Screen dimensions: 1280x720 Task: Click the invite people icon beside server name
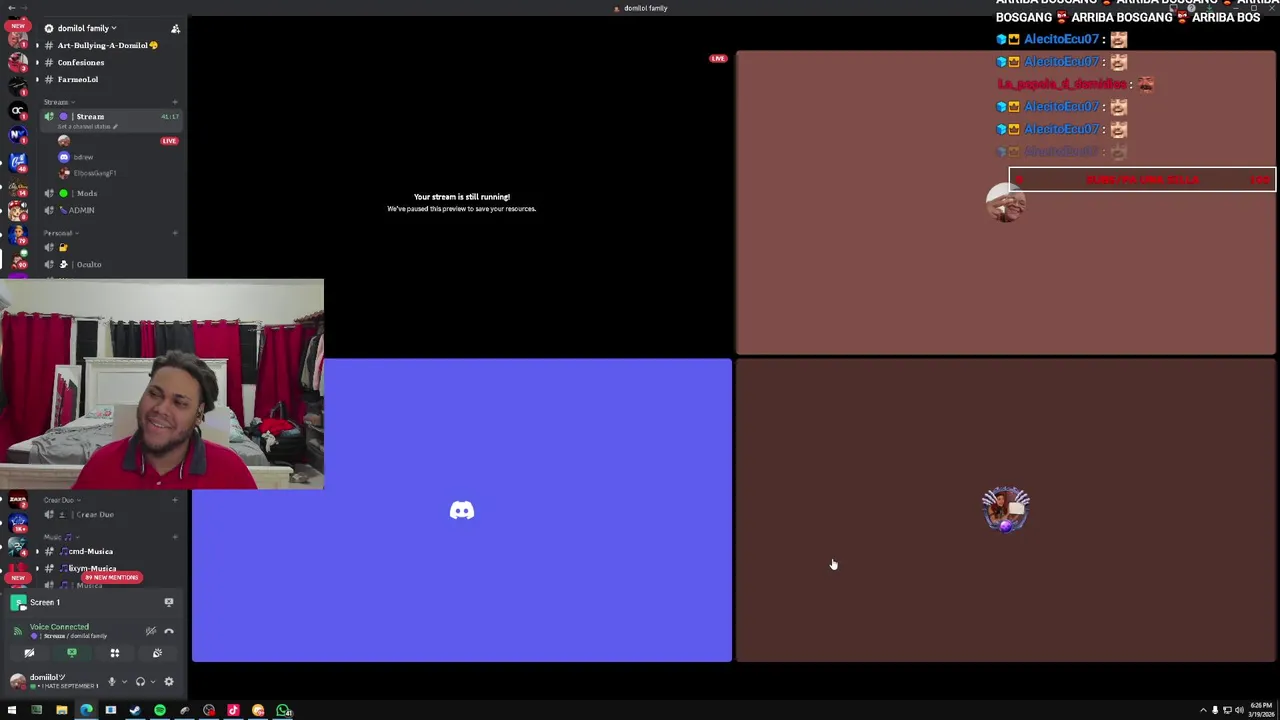click(x=175, y=28)
